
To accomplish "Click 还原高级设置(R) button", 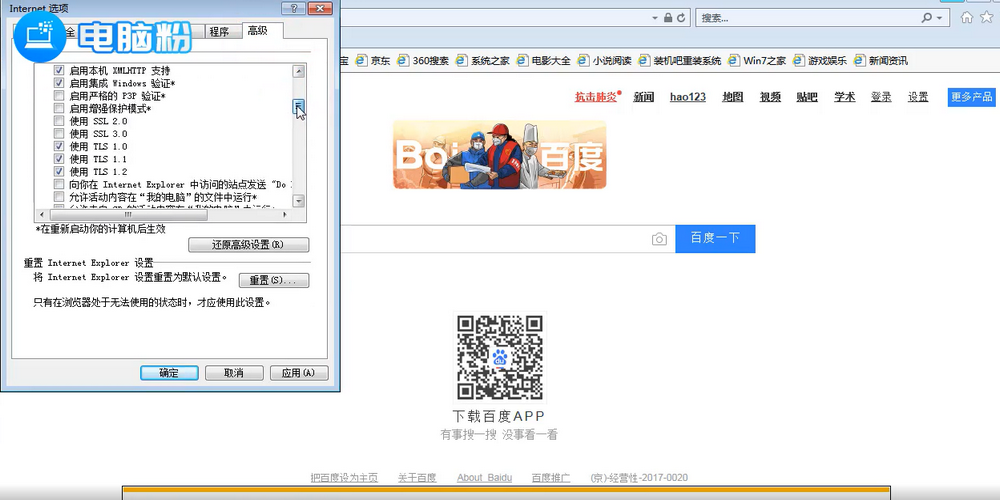I will pos(248,245).
